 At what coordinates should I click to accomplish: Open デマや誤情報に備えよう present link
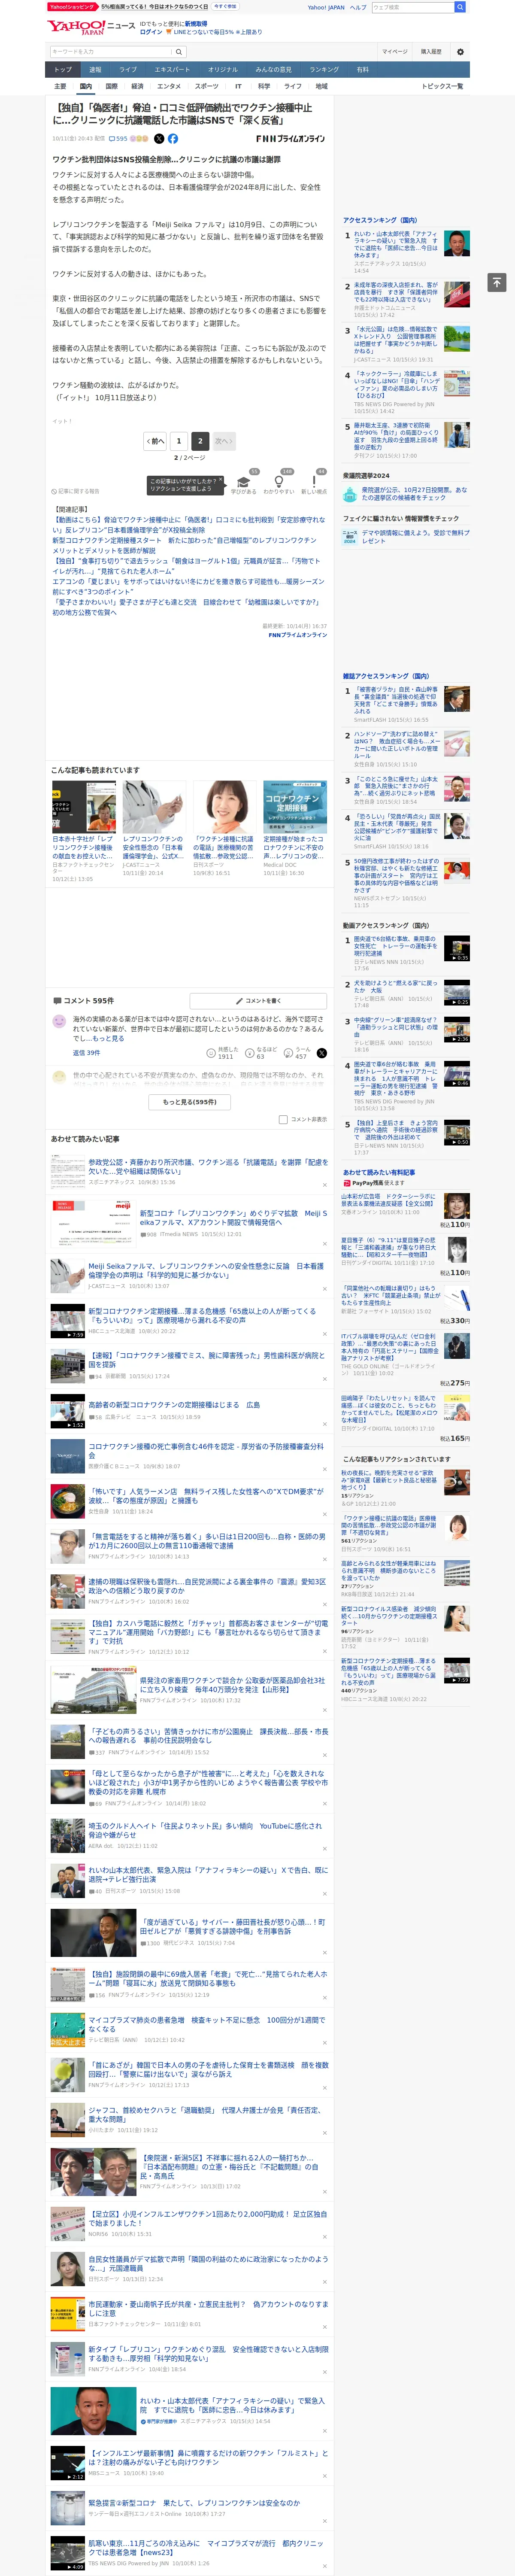point(415,537)
